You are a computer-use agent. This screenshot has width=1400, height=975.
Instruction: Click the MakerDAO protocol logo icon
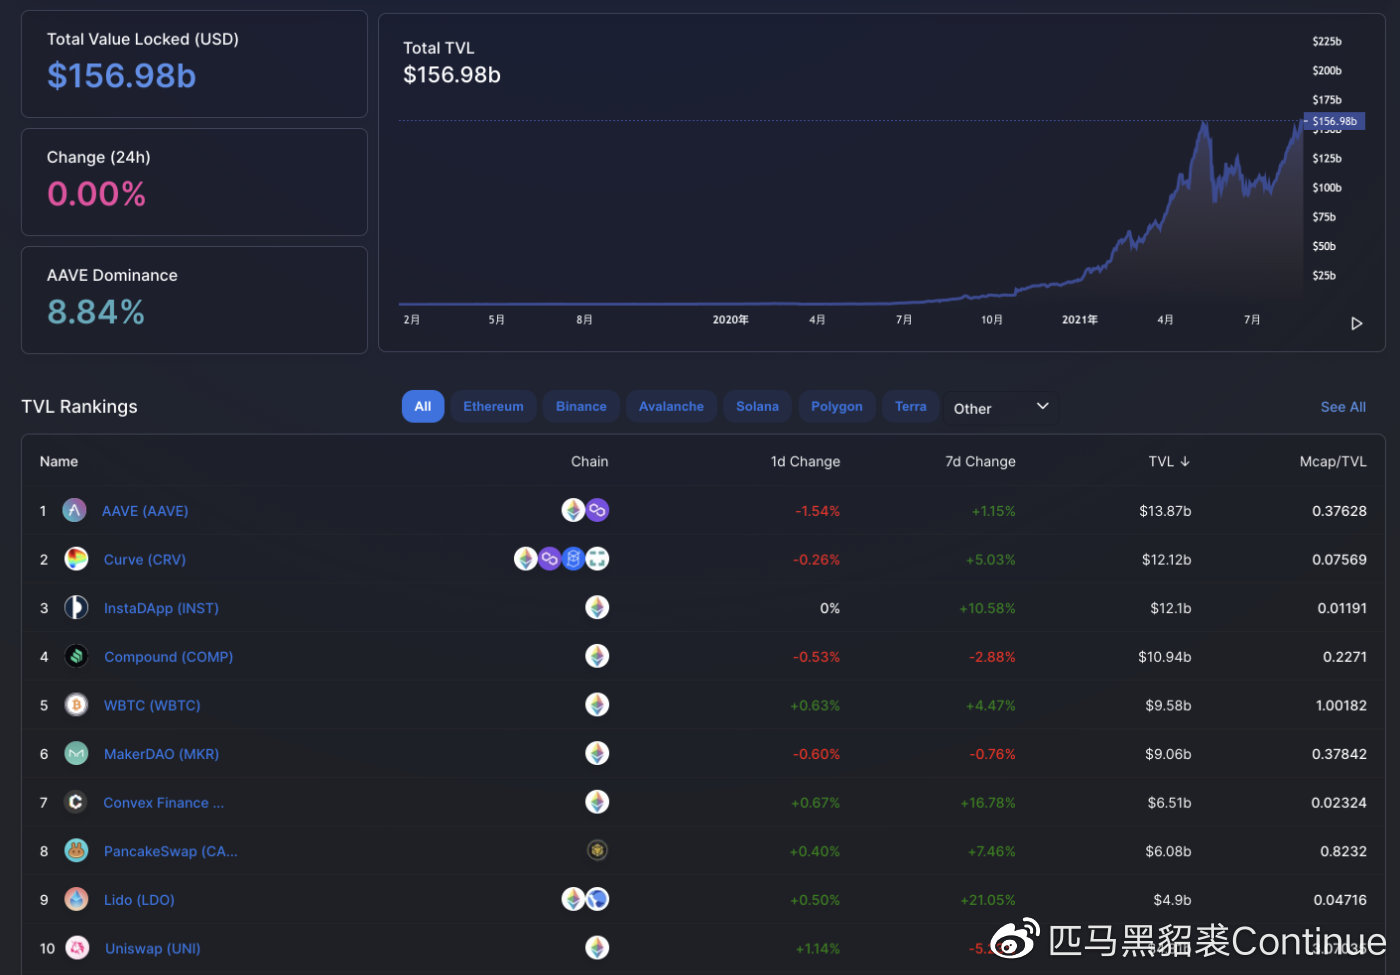point(76,754)
